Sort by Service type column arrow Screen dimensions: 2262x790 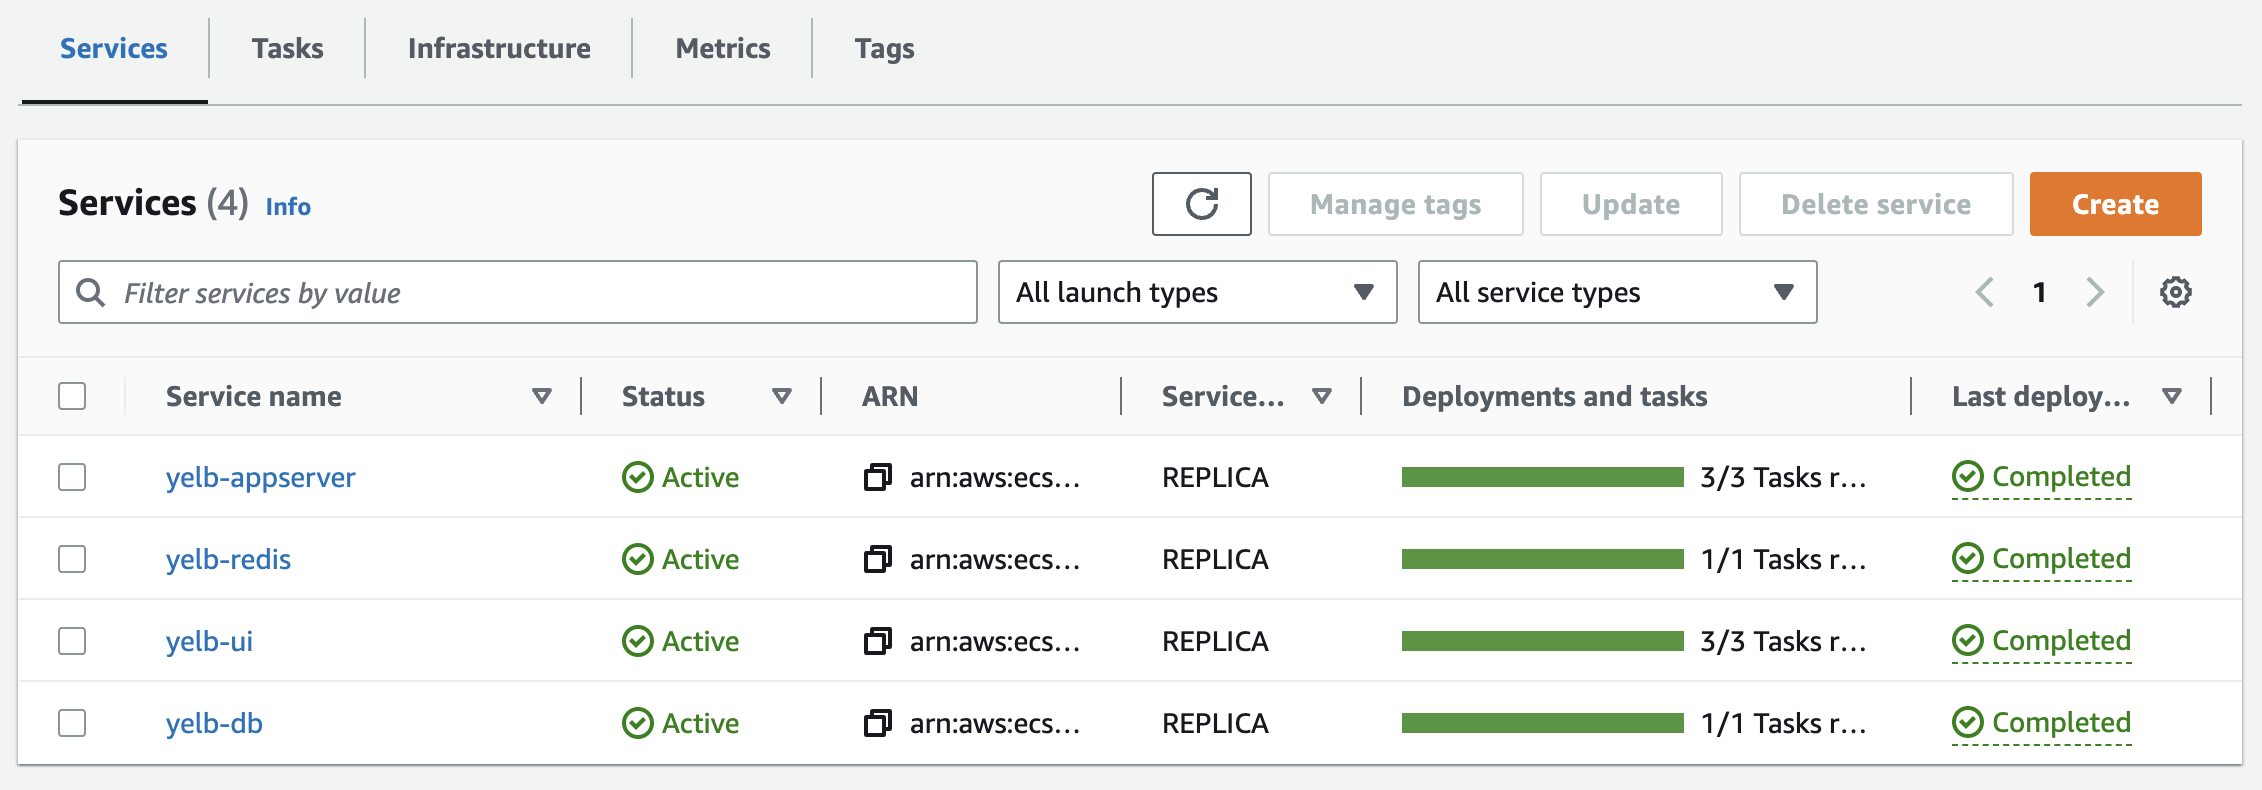[x=1322, y=396]
